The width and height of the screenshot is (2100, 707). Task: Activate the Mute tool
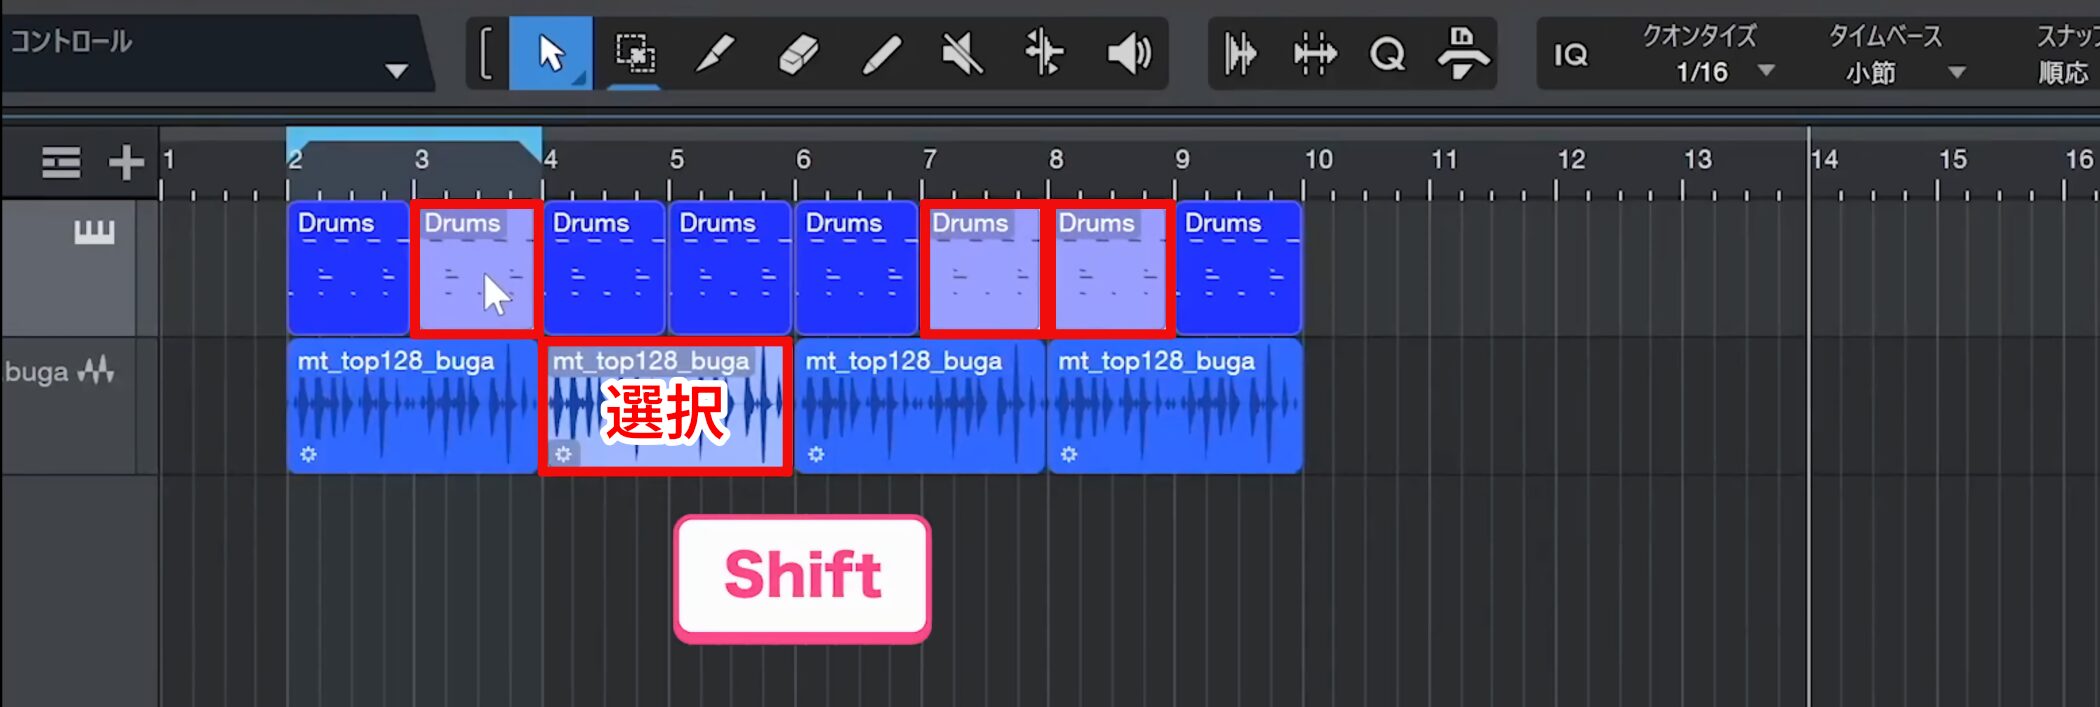(963, 53)
